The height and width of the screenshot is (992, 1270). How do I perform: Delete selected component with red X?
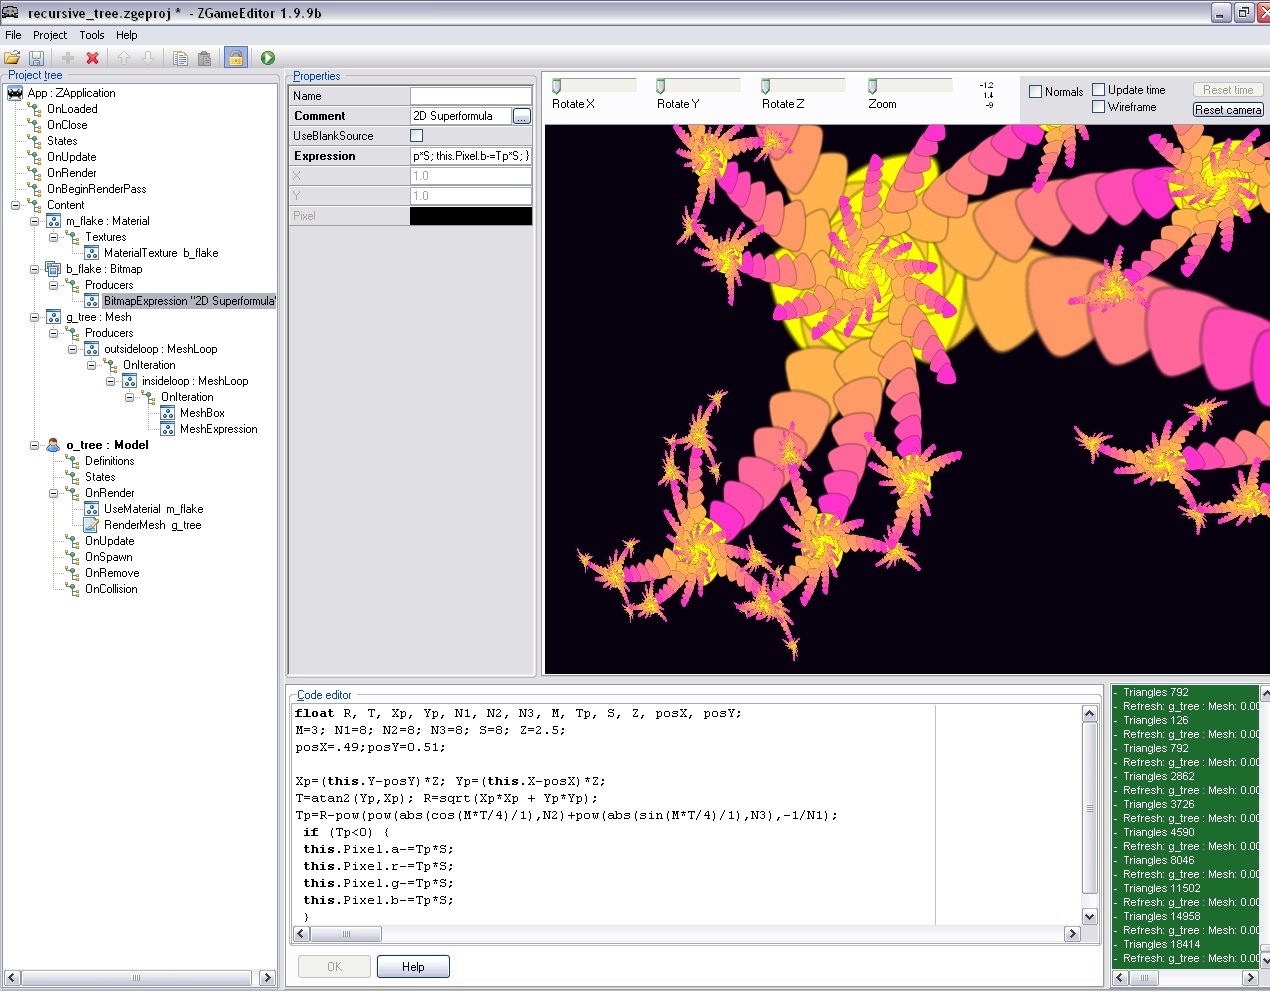click(x=92, y=58)
